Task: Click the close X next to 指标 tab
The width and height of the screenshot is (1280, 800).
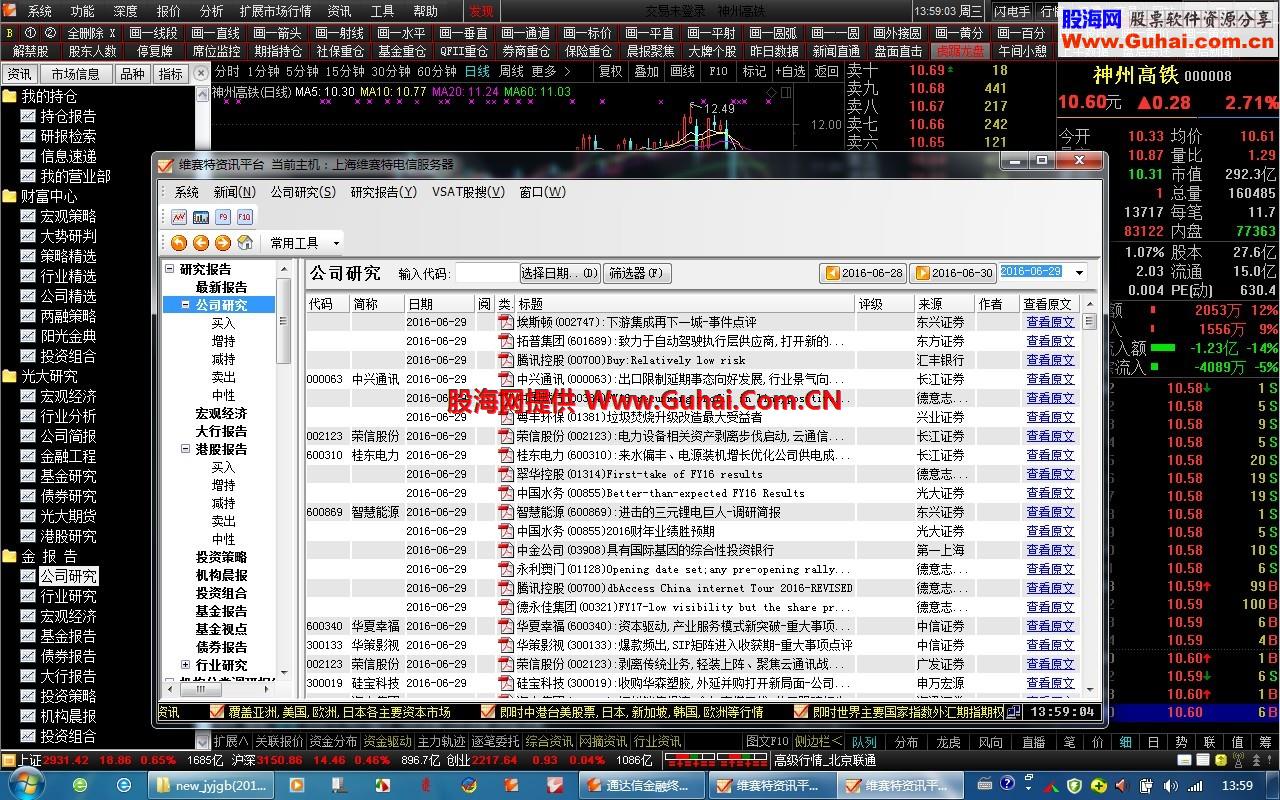Action: 201,73
